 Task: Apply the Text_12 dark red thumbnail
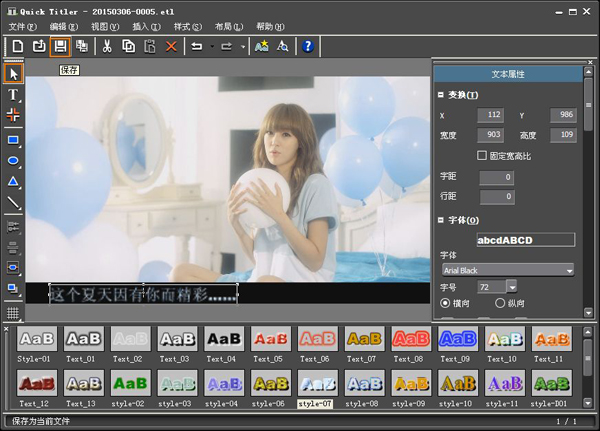(37, 383)
